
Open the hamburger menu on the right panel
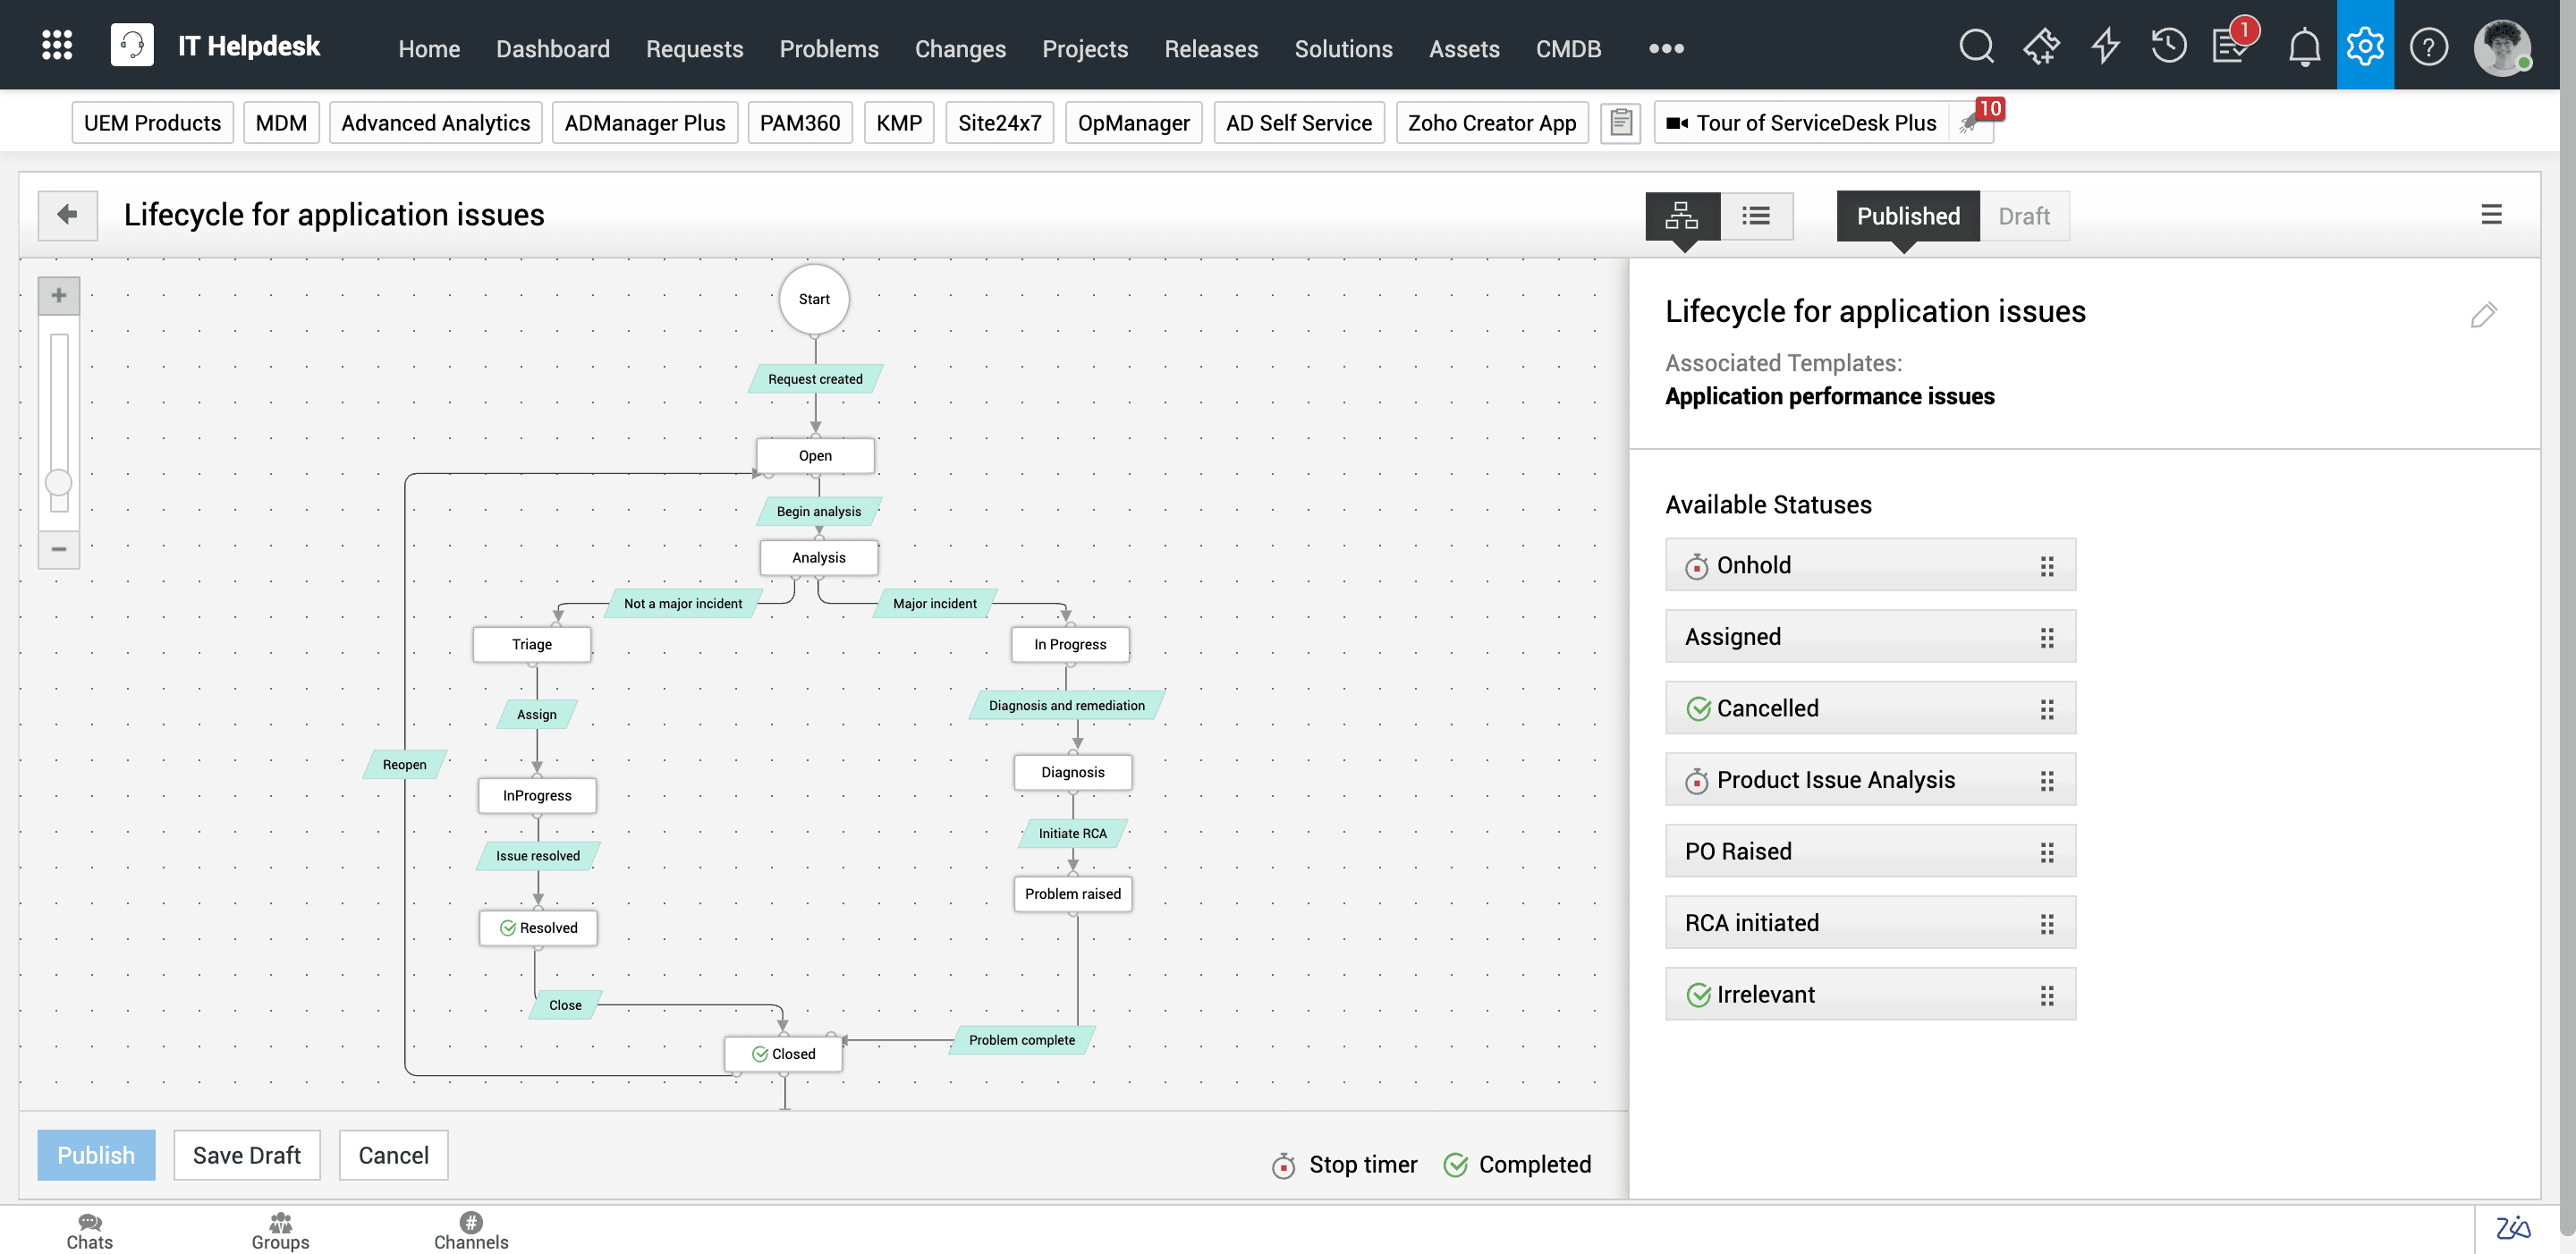point(2491,214)
